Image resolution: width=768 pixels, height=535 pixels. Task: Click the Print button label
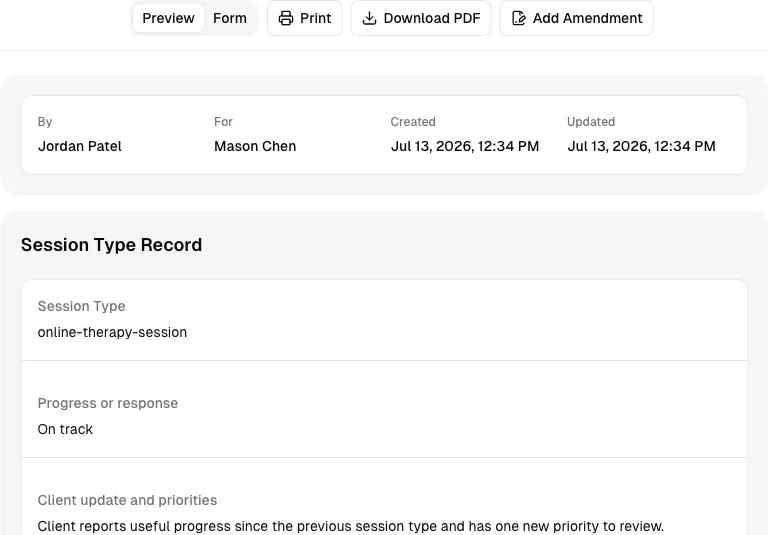315,18
